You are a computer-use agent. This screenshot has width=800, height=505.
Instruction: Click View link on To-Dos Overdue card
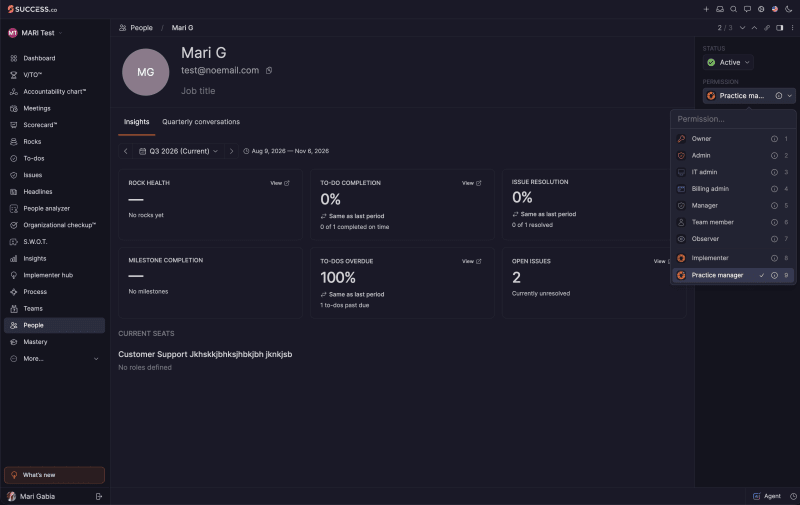pos(471,261)
